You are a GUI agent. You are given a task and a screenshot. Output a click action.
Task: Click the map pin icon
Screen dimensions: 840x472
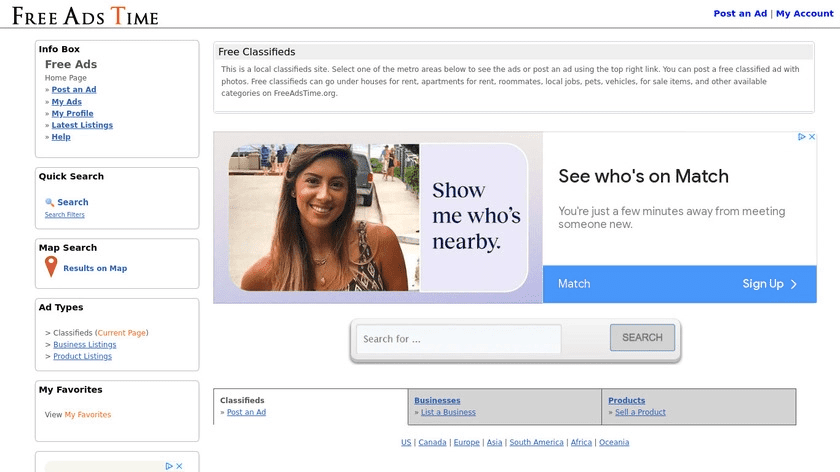click(51, 266)
